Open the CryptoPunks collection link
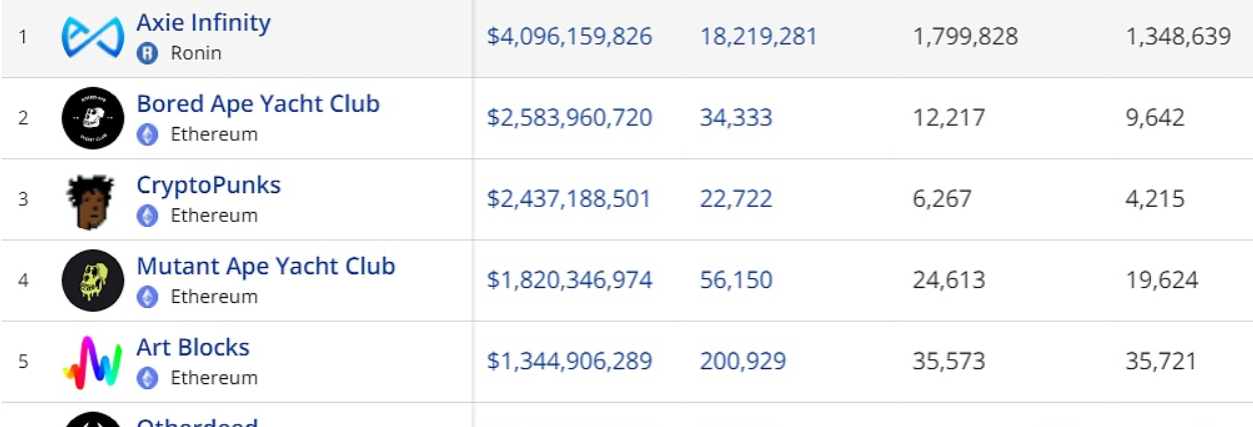Viewport: 1253px width, 427px height. 208,185
